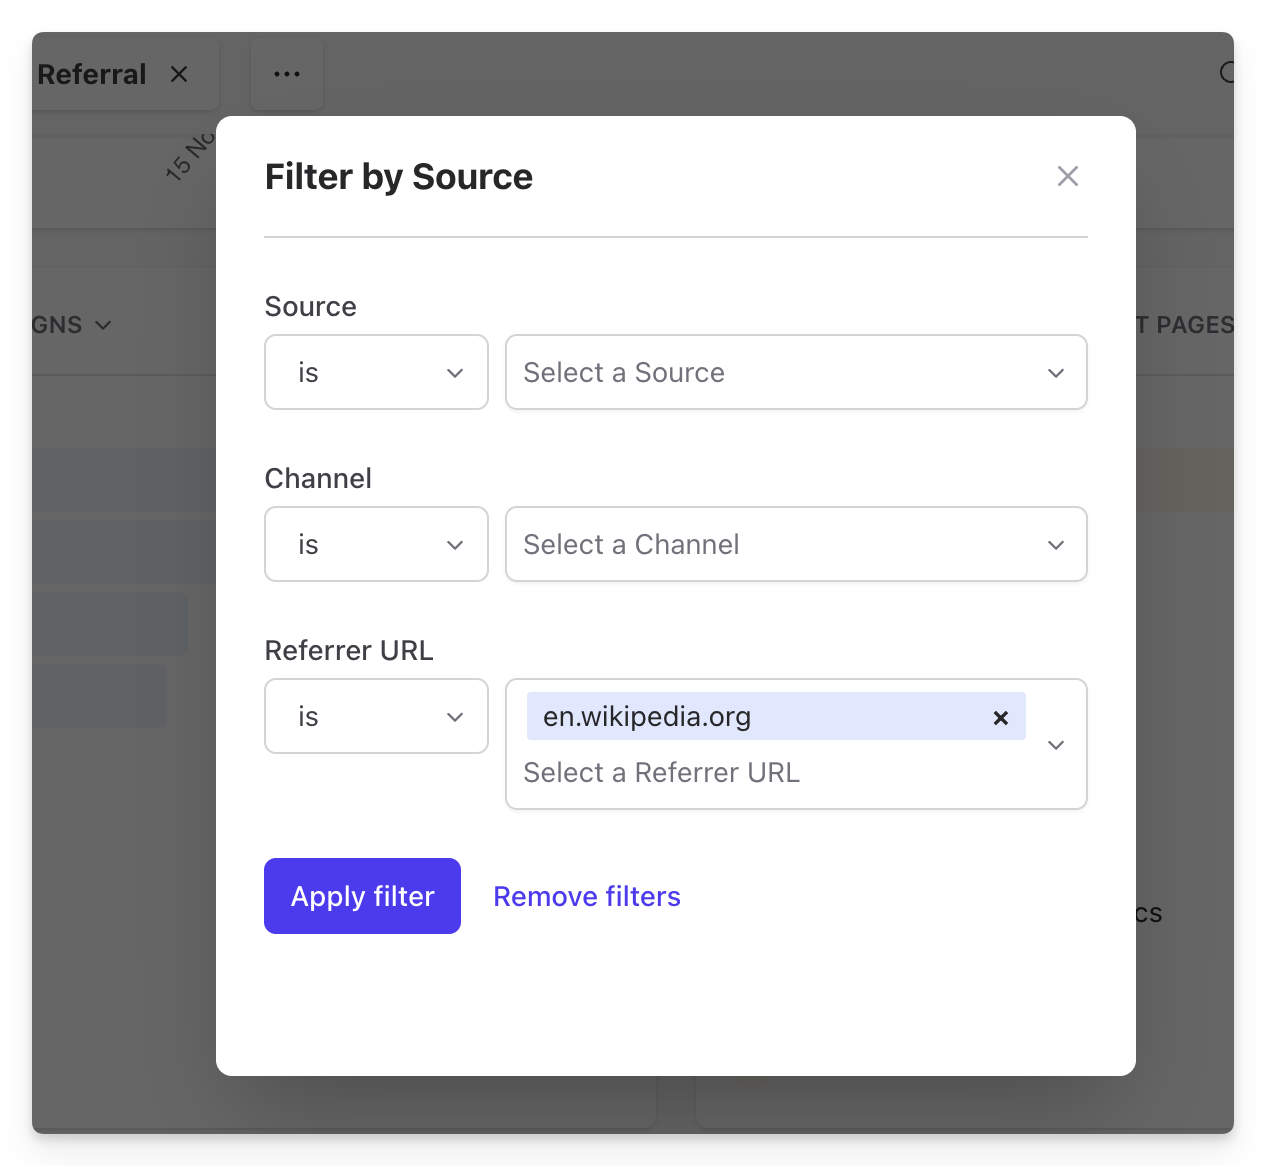Close the Filter by Source dialog

click(1067, 176)
